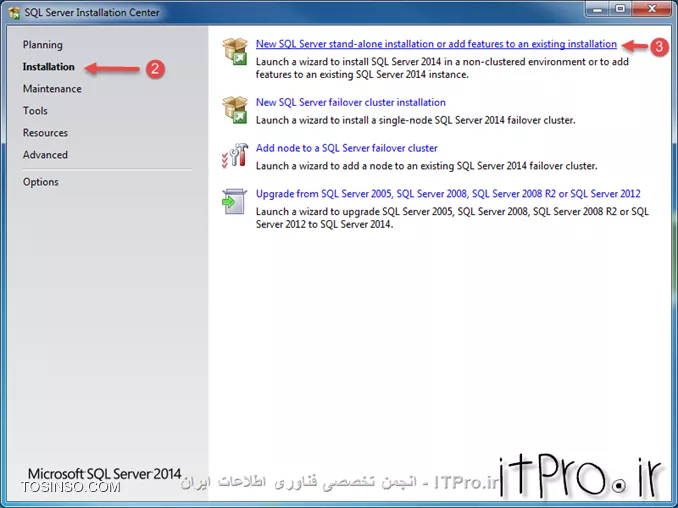
Task: Click the window title 'SQL Server Installation Center'
Action: click(92, 13)
